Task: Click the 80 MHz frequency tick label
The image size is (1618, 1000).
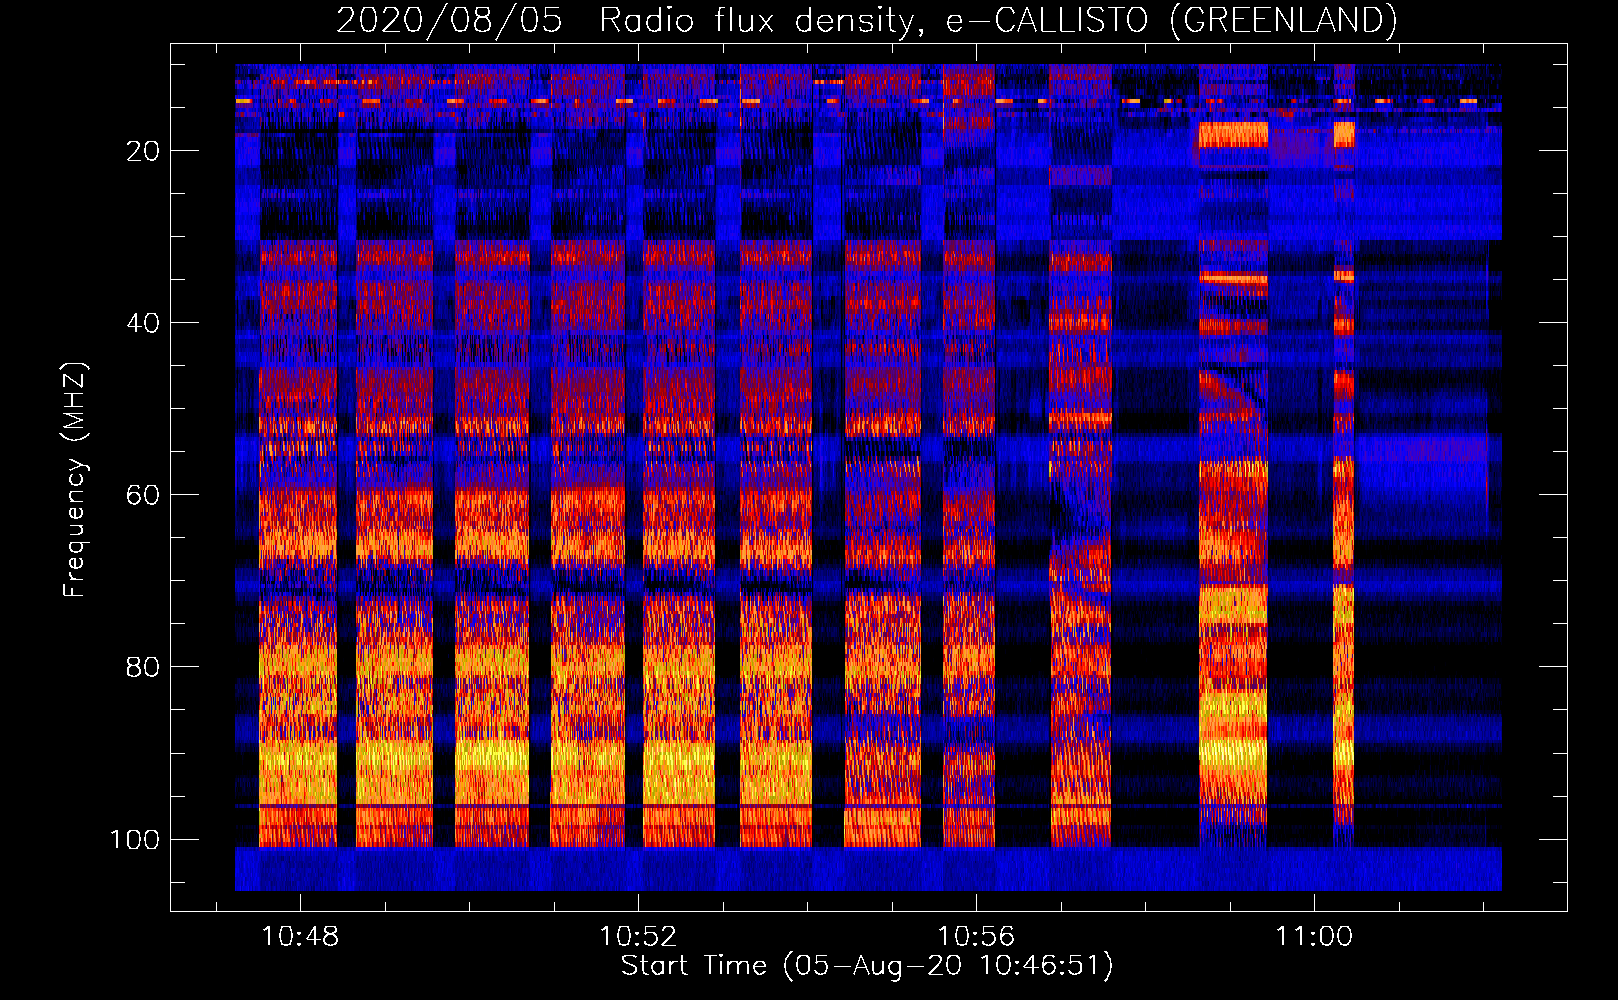Action: point(143,667)
